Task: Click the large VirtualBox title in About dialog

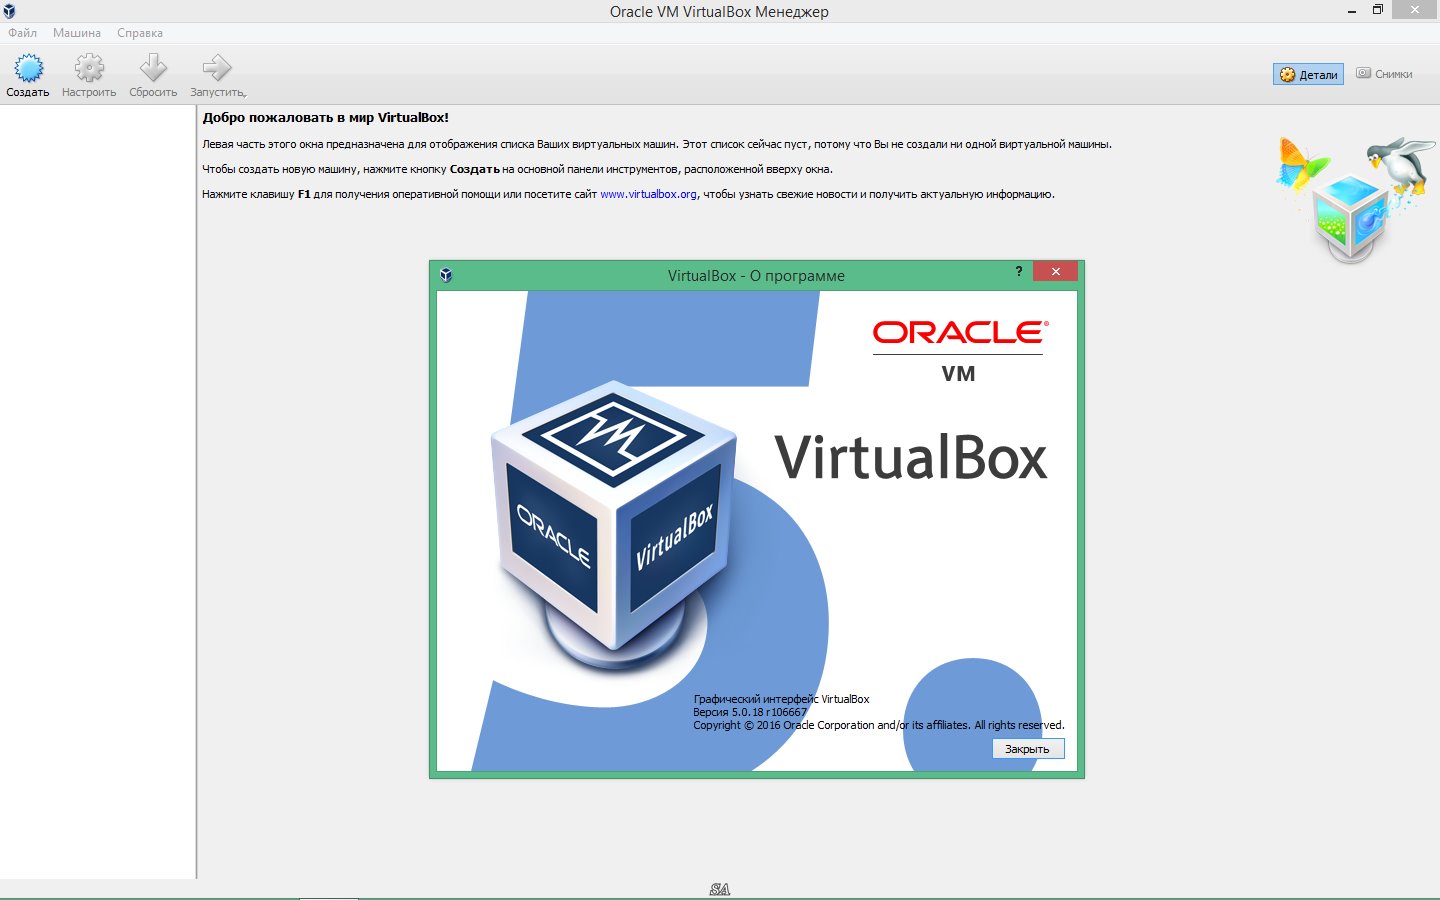Action: (911, 458)
